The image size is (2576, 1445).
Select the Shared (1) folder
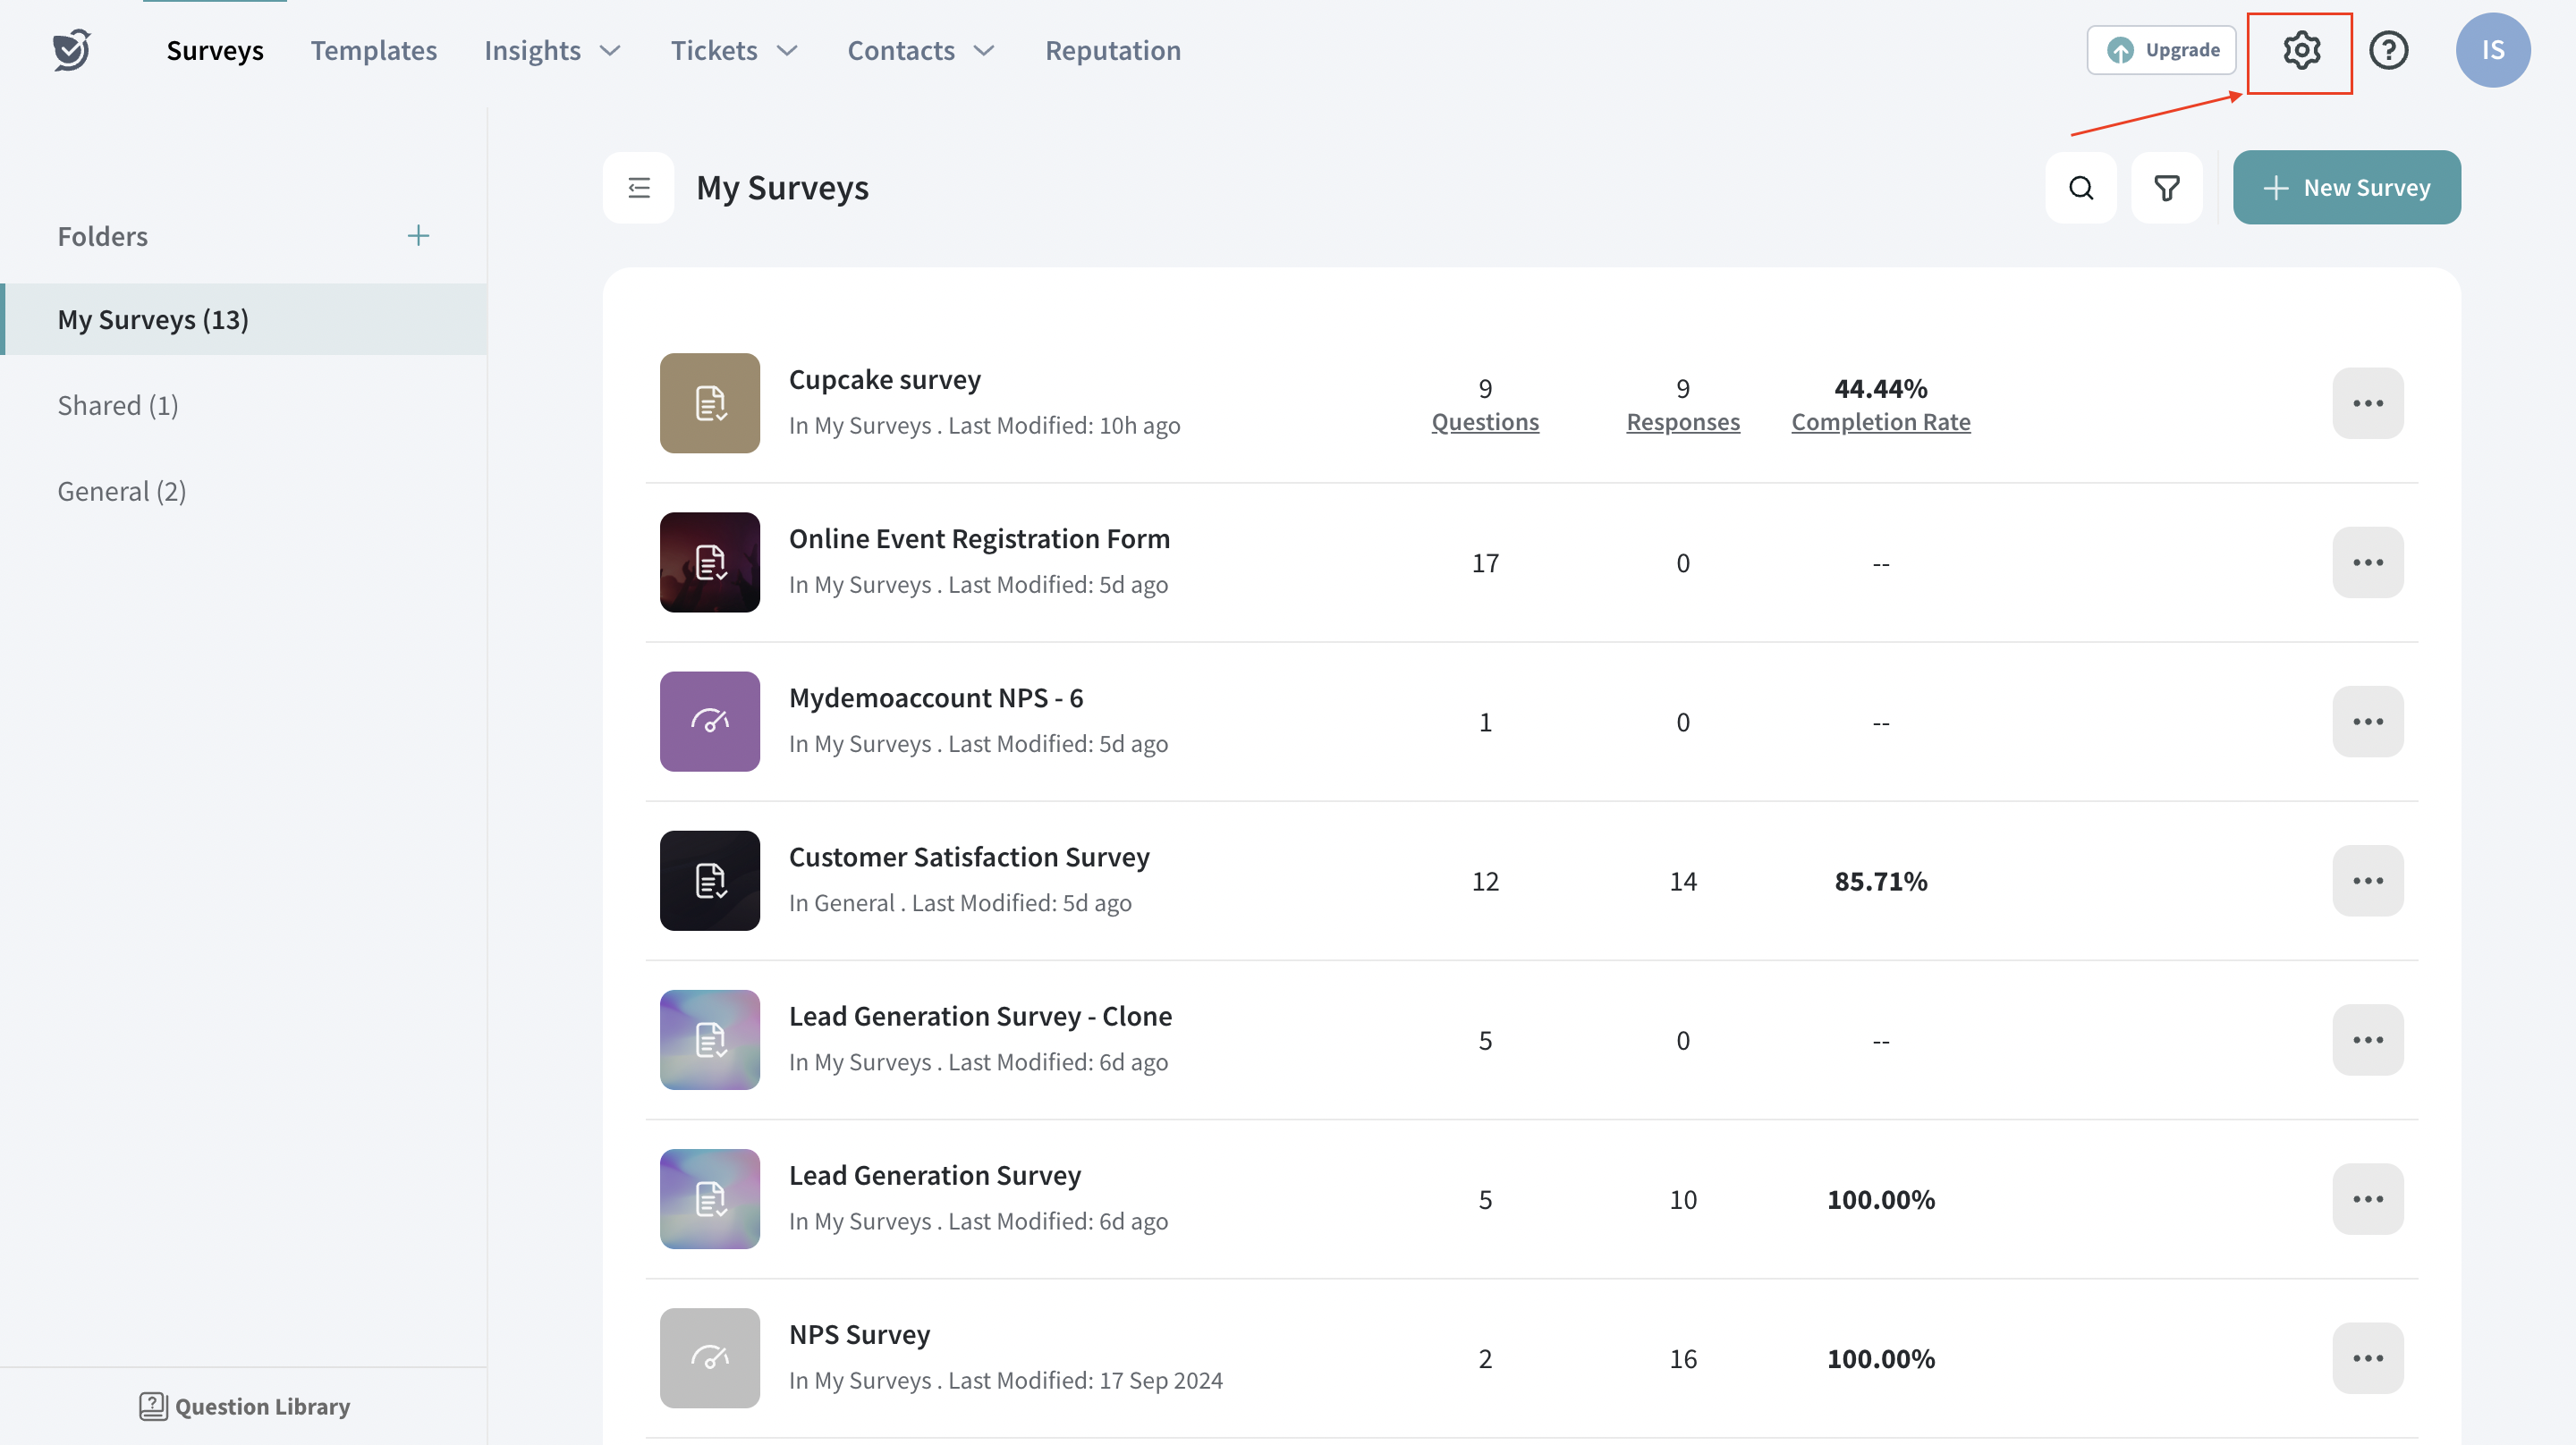[x=118, y=405]
